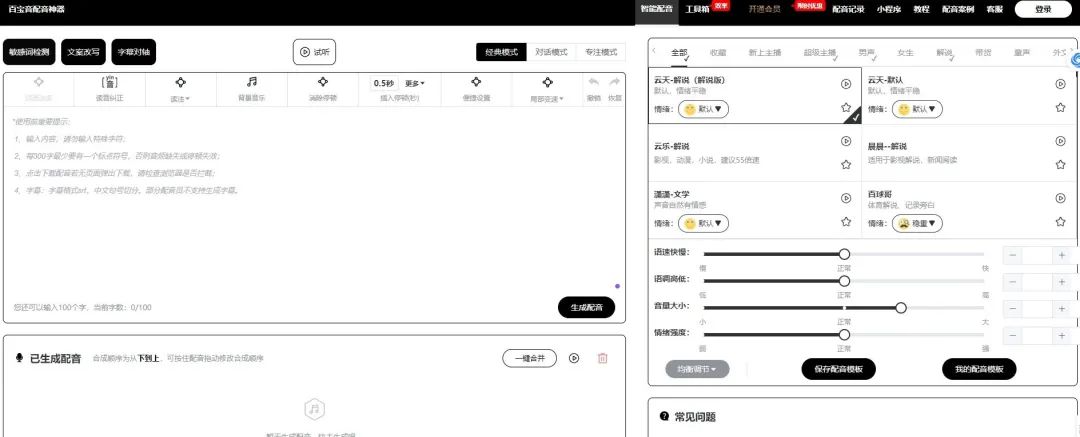Open the 更多 pause duration dropdown
Image resolution: width=1080 pixels, height=437 pixels.
point(415,83)
